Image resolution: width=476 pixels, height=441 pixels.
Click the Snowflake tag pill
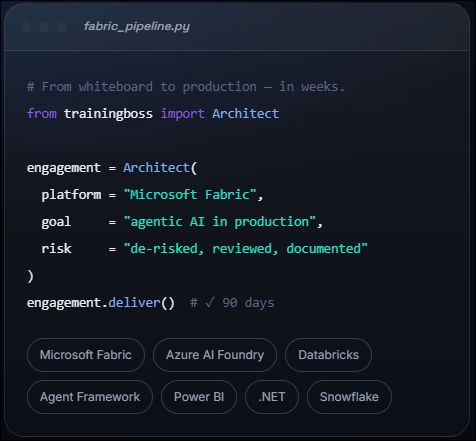[349, 397]
